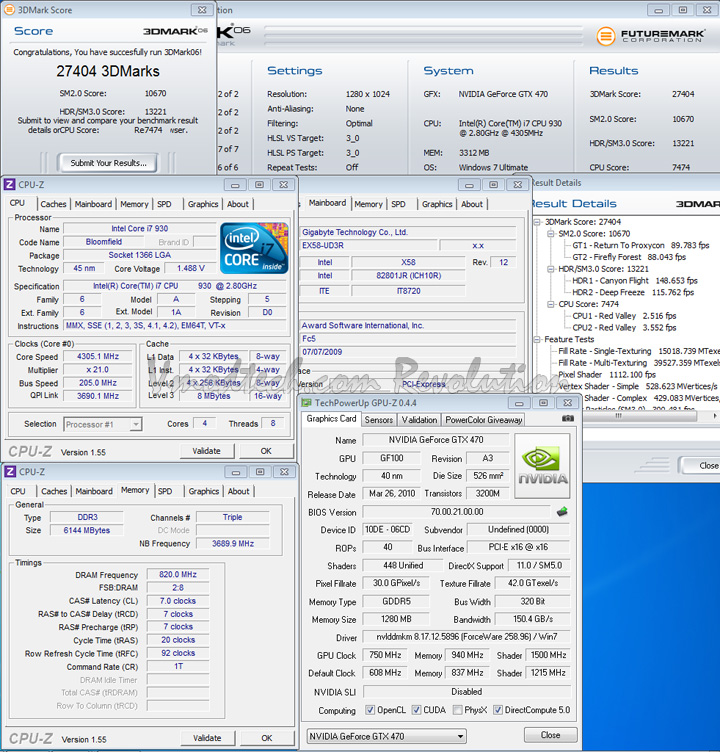Switch to the Sensors tab in GPU-Z
The image size is (720, 752).
tap(378, 420)
